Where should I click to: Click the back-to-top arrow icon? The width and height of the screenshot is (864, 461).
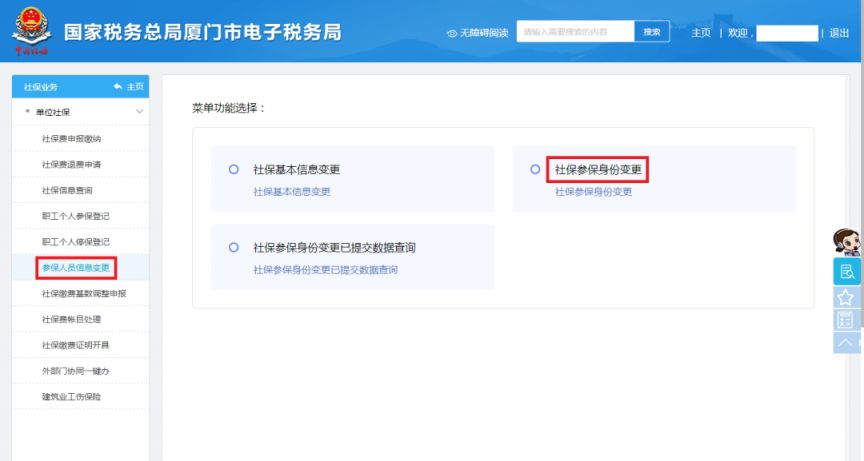(x=846, y=343)
